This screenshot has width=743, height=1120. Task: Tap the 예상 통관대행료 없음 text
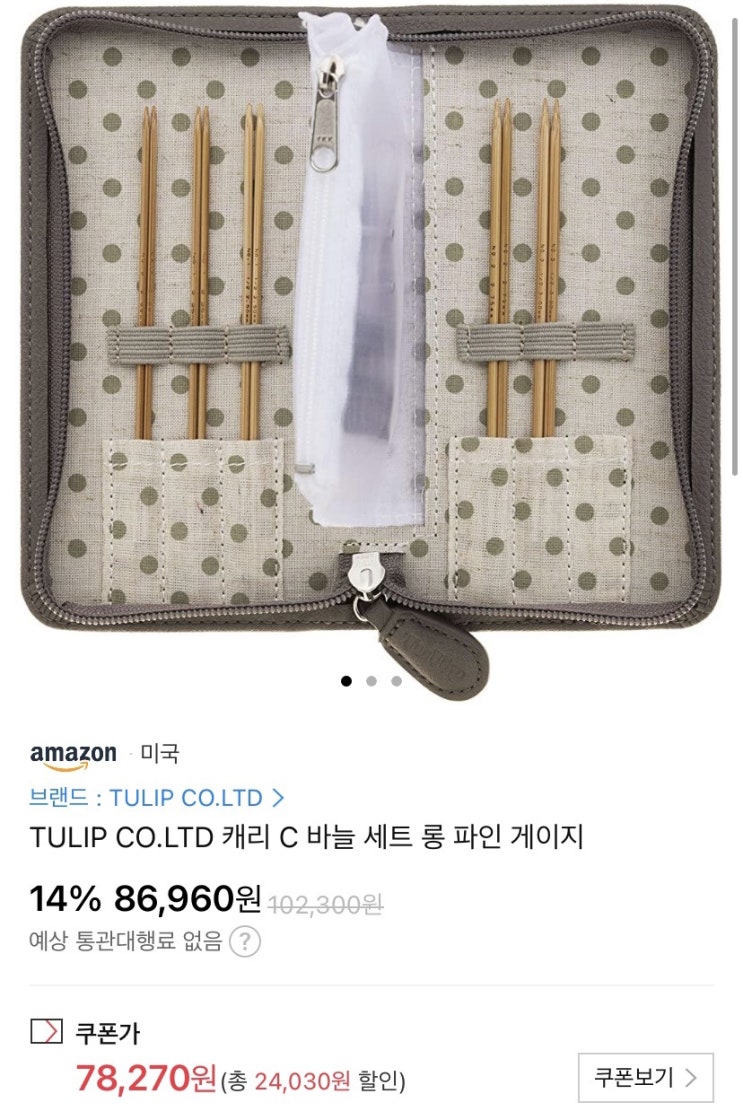click(126, 941)
